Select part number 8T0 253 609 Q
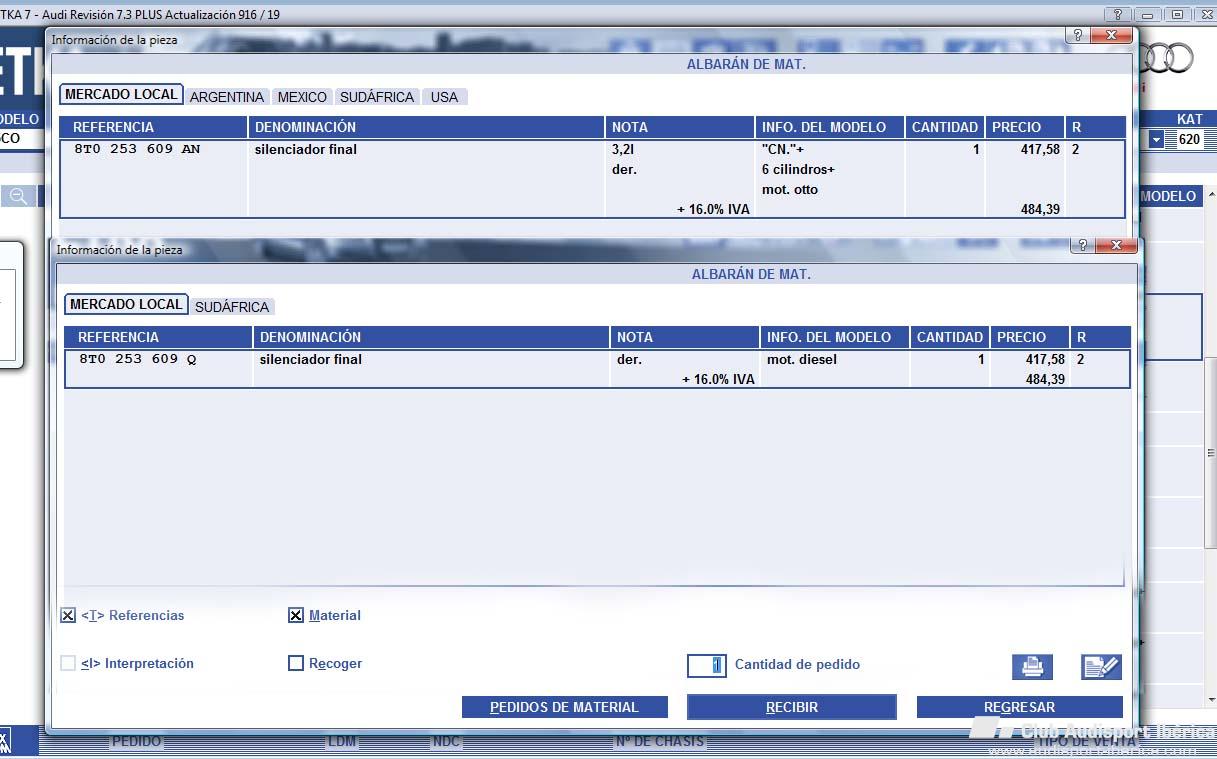The width and height of the screenshot is (1217, 759). point(138,360)
